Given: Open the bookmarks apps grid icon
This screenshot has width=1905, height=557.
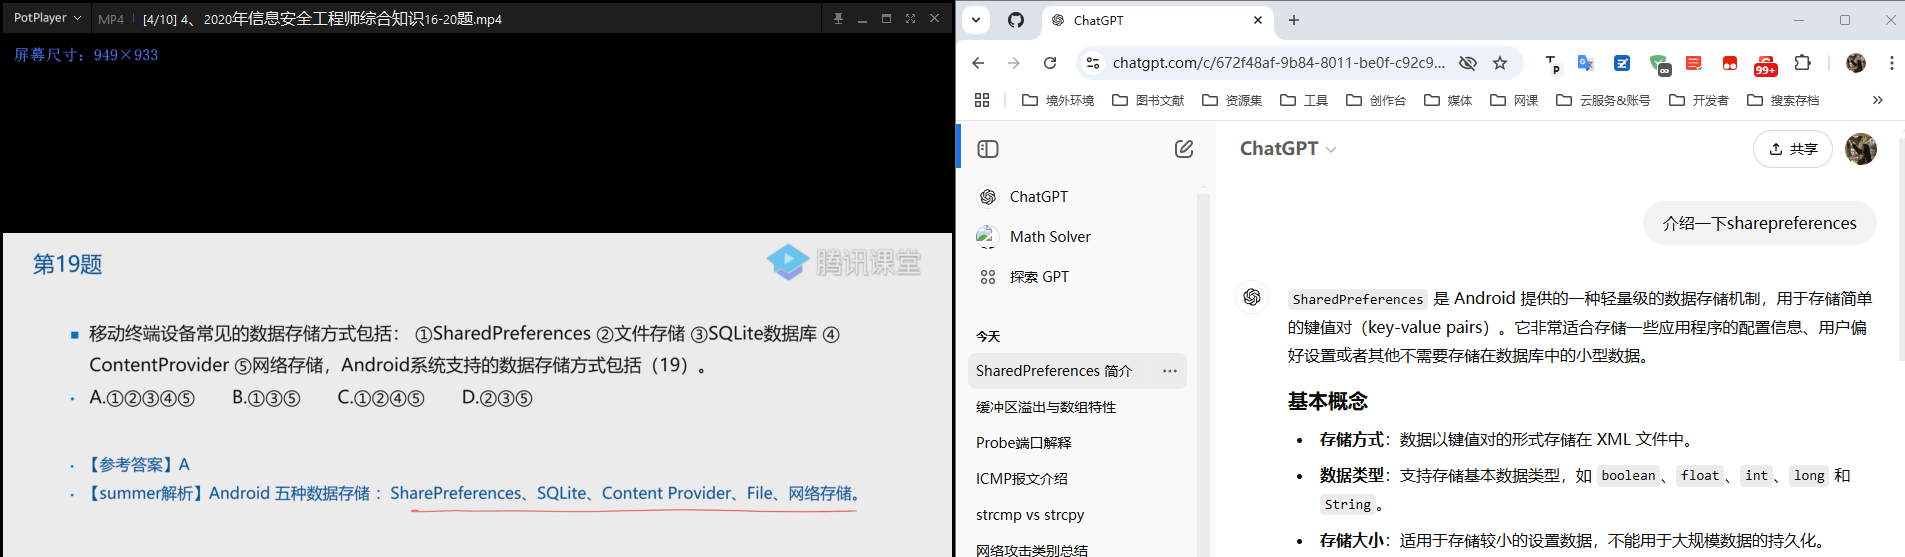Looking at the screenshot, I should tap(982, 100).
